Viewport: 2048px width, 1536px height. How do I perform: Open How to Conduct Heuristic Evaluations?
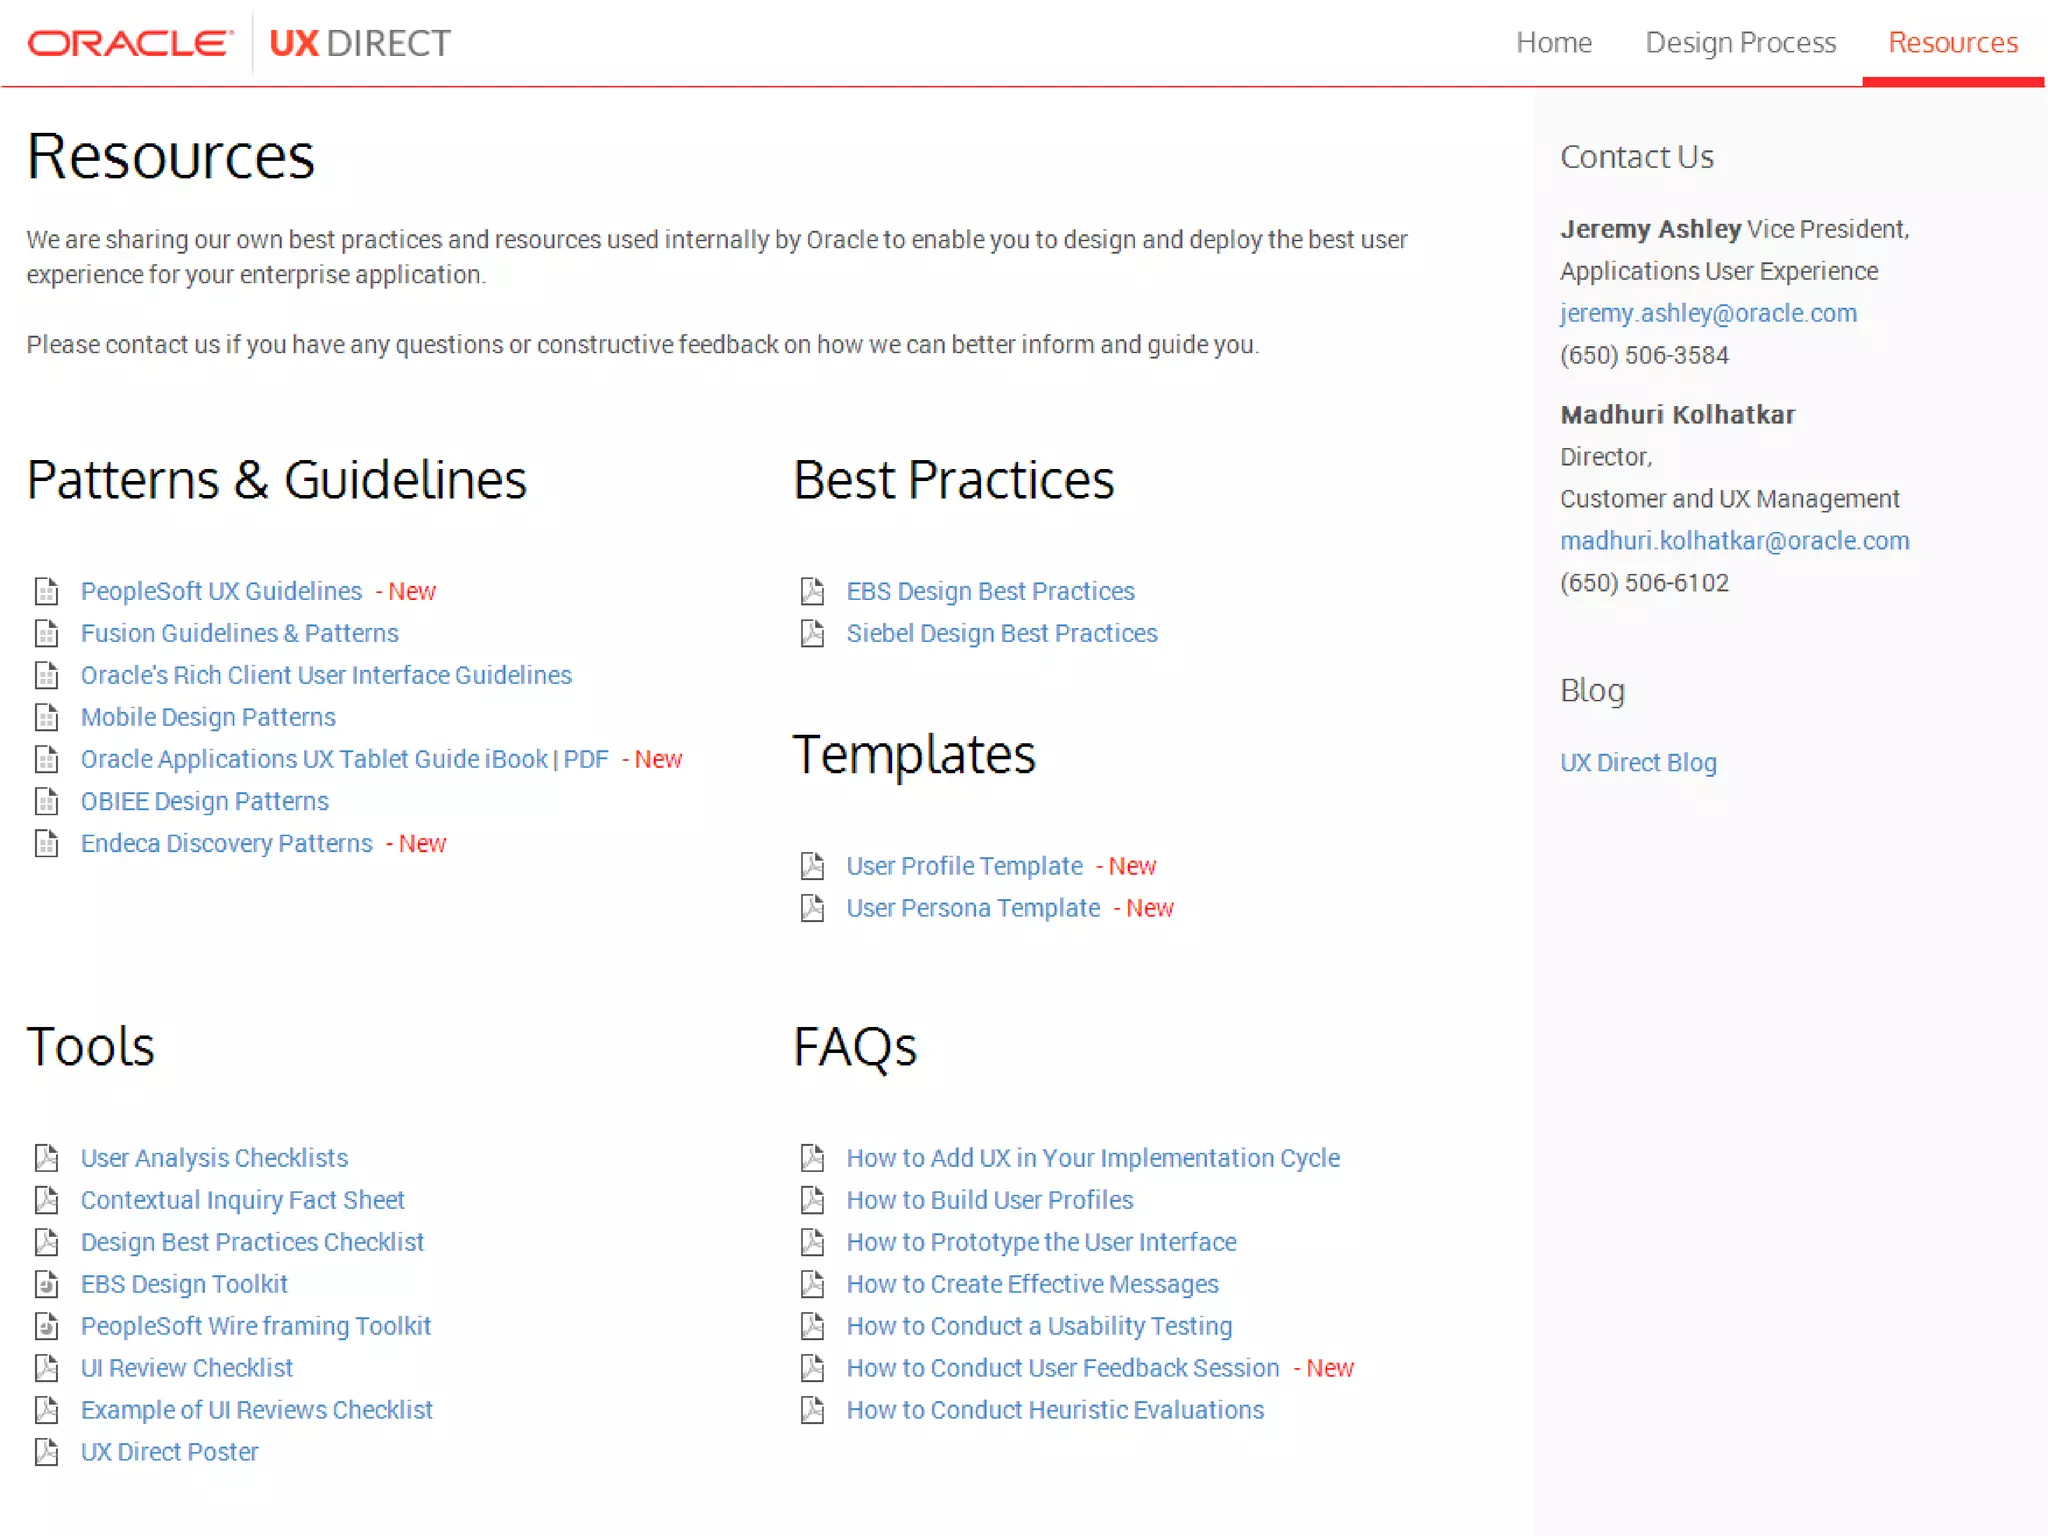(1055, 1410)
